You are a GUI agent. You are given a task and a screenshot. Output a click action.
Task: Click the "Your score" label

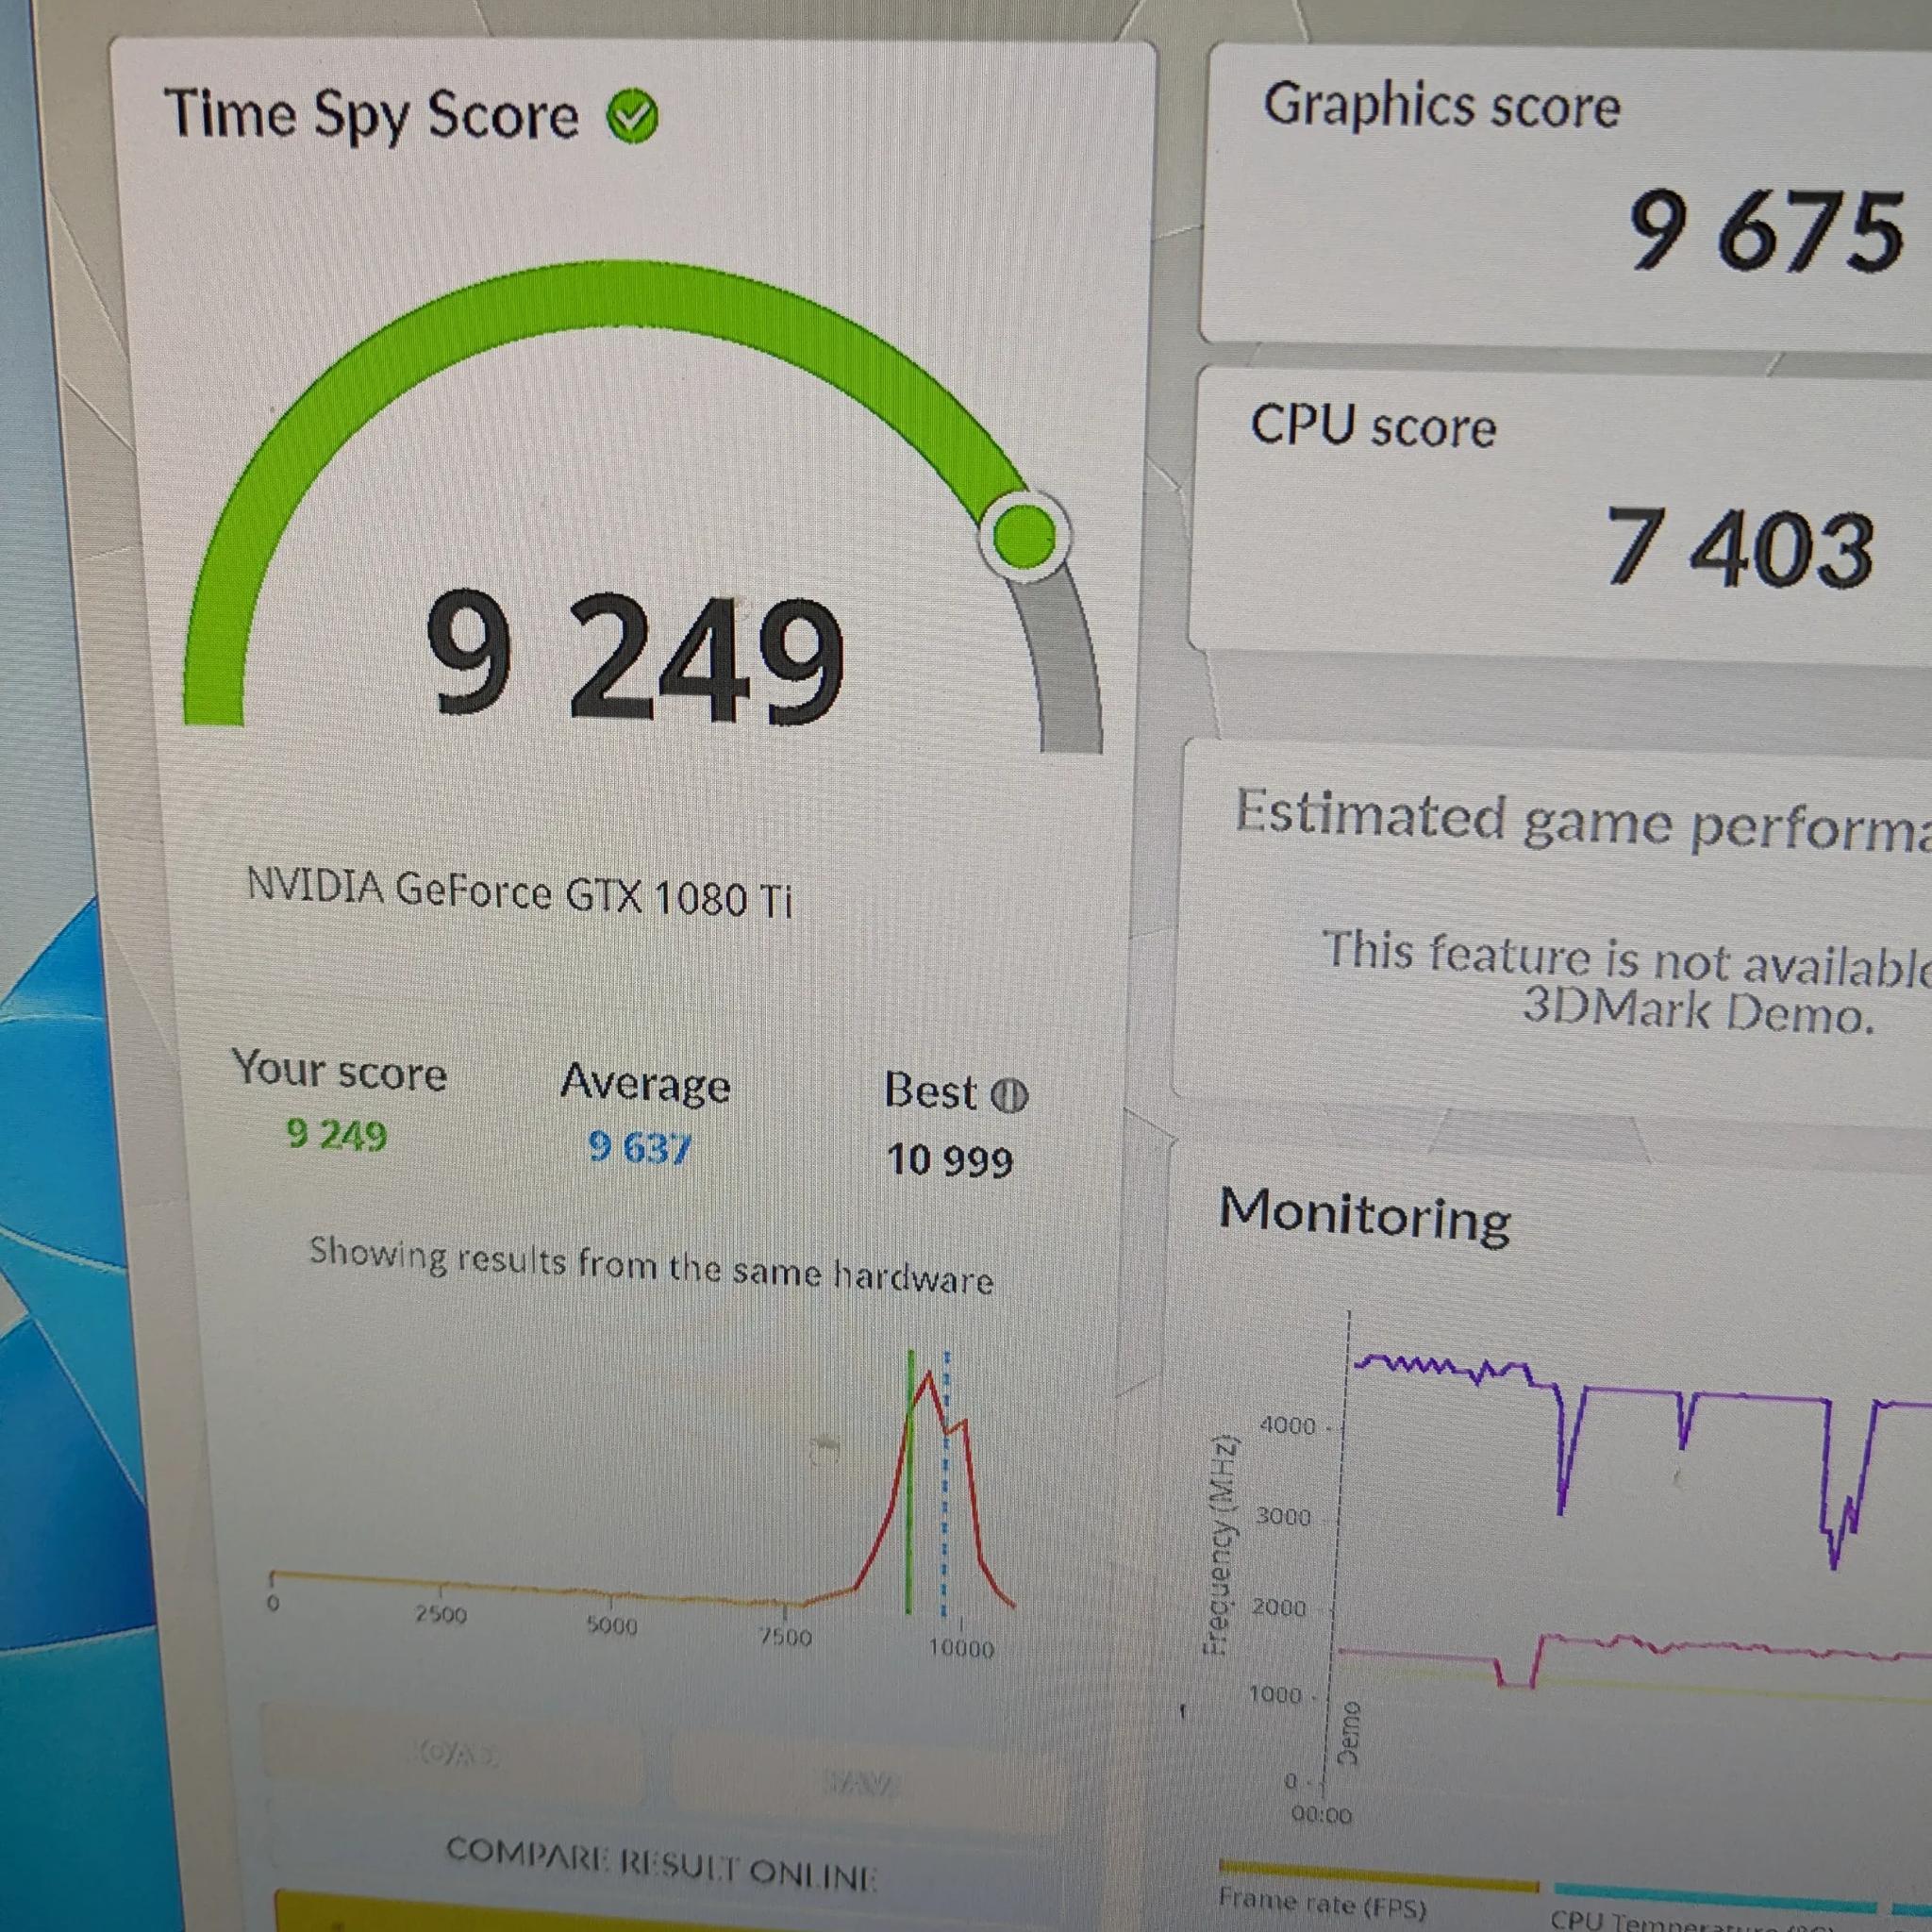(339, 1070)
